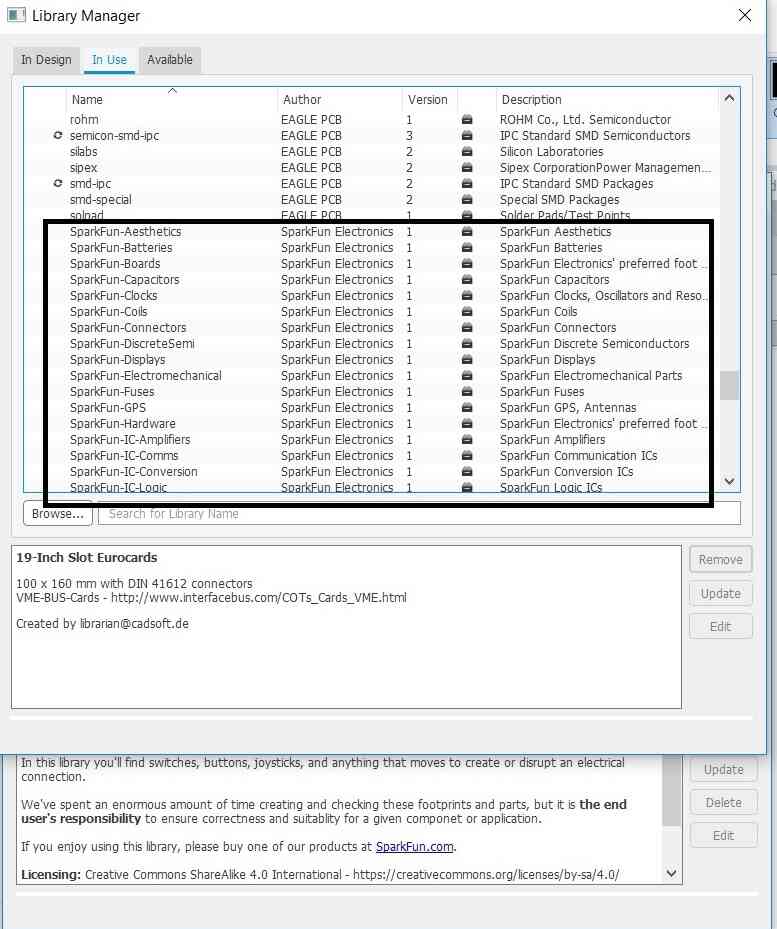Click the library icon in SparkFun-Clocks row
The height and width of the screenshot is (929, 777).
pyautogui.click(x=467, y=296)
